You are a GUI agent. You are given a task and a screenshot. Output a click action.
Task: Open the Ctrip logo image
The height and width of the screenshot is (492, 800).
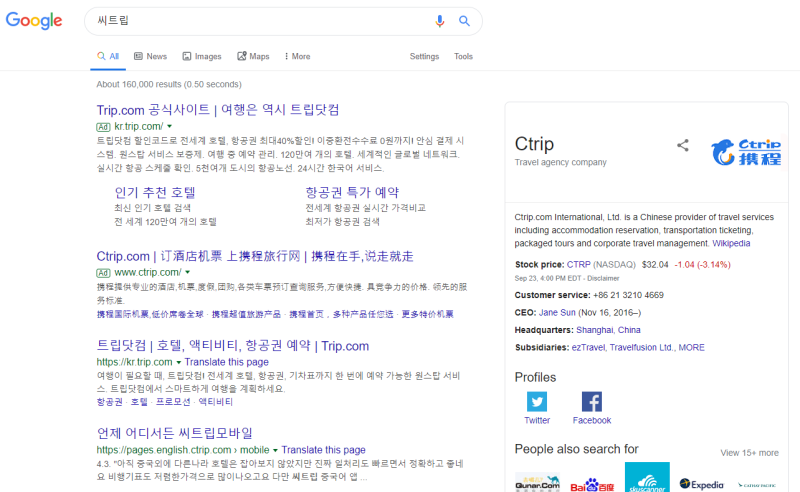tap(746, 152)
